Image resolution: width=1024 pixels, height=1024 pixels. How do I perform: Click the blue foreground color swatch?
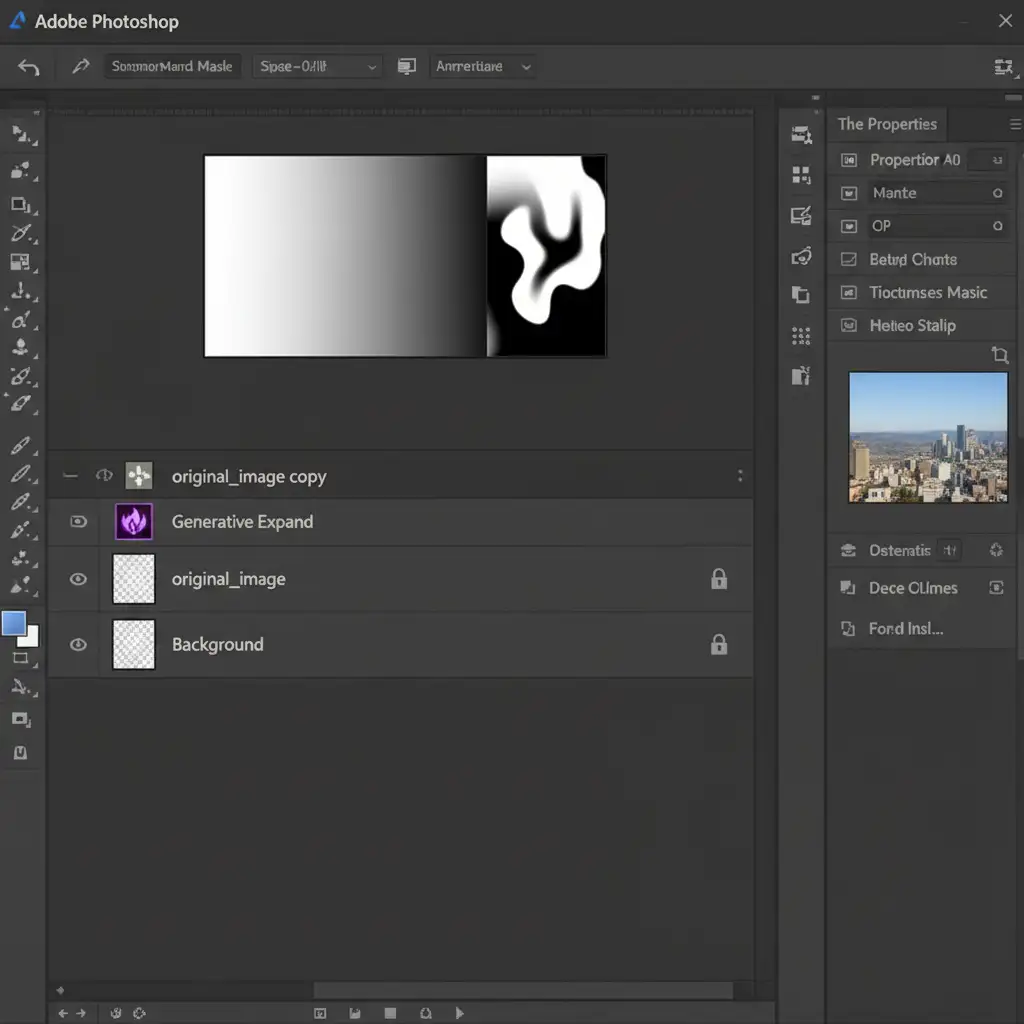point(14,624)
